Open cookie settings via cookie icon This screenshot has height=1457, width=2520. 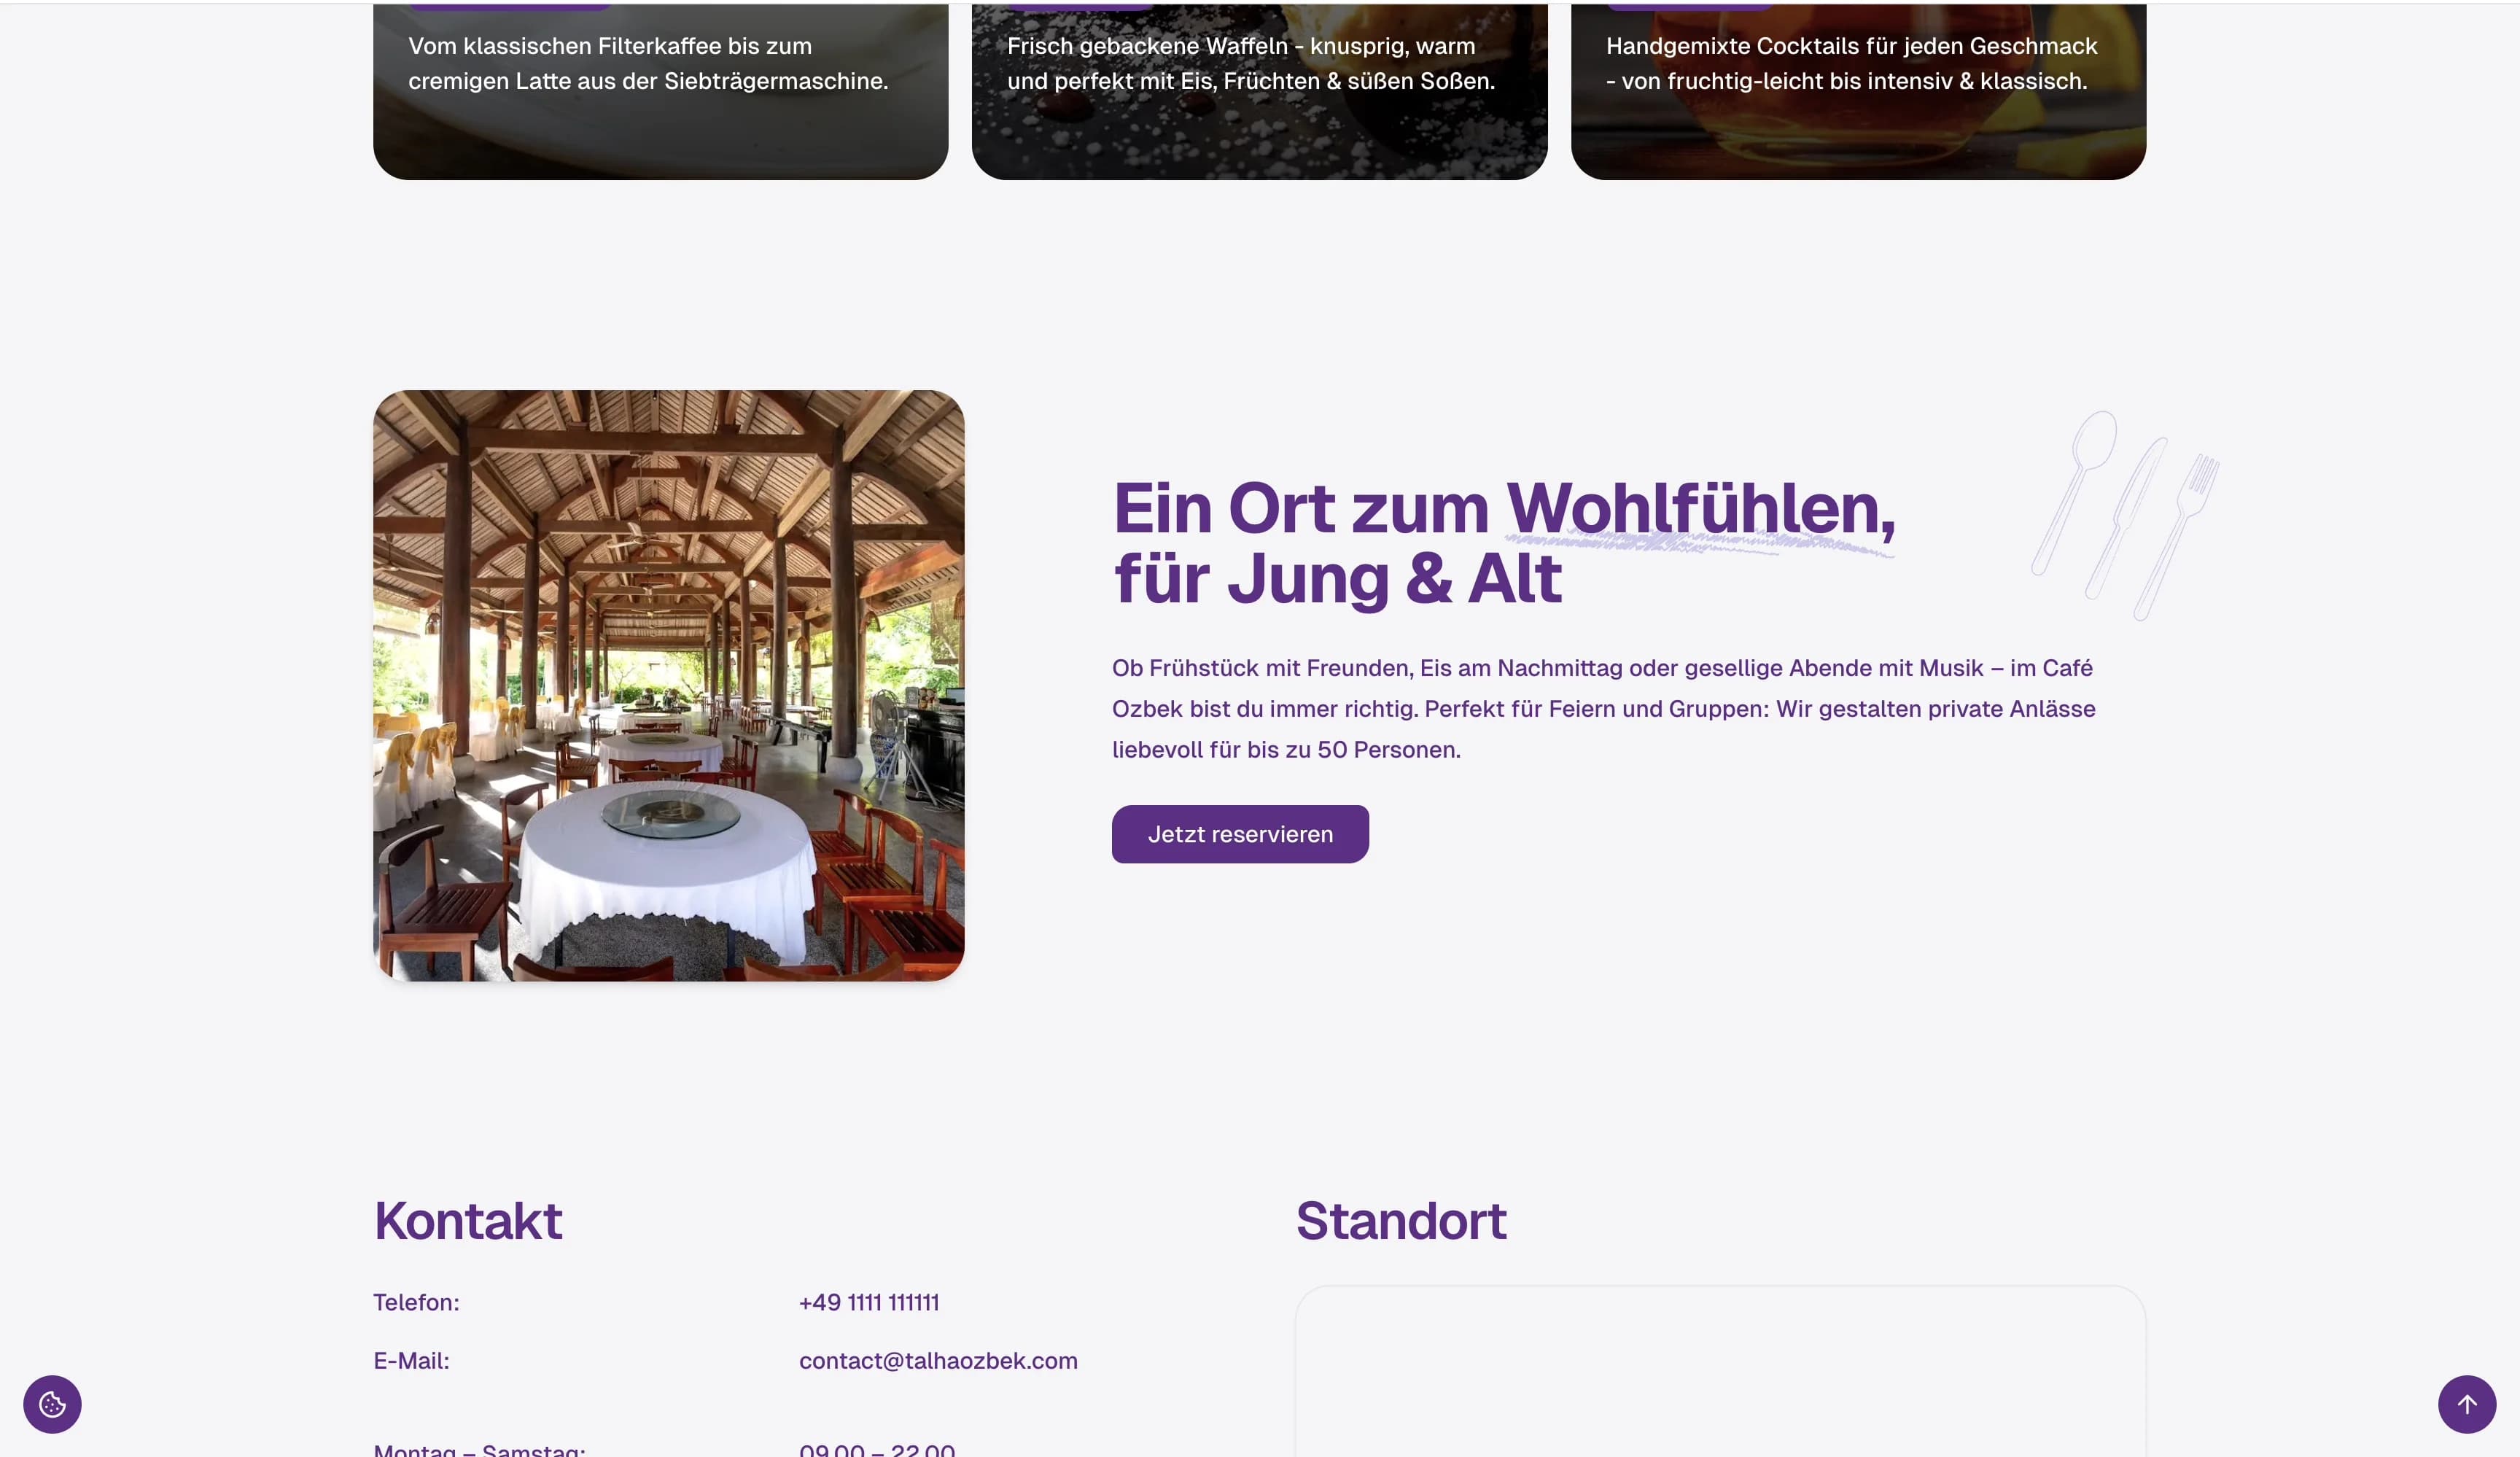[x=52, y=1404]
